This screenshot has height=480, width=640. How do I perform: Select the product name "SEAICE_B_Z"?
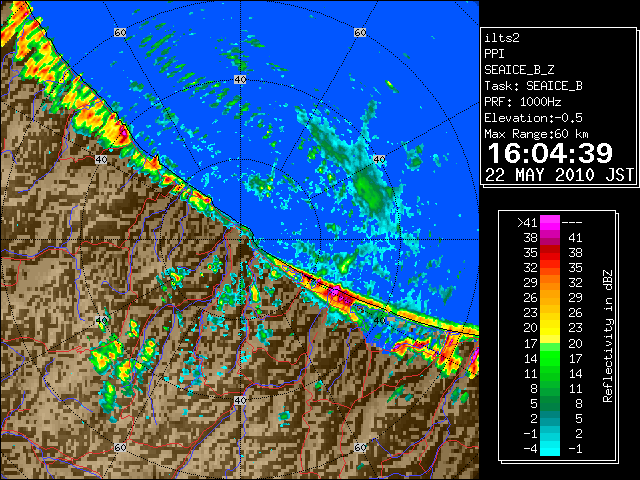coord(519,70)
